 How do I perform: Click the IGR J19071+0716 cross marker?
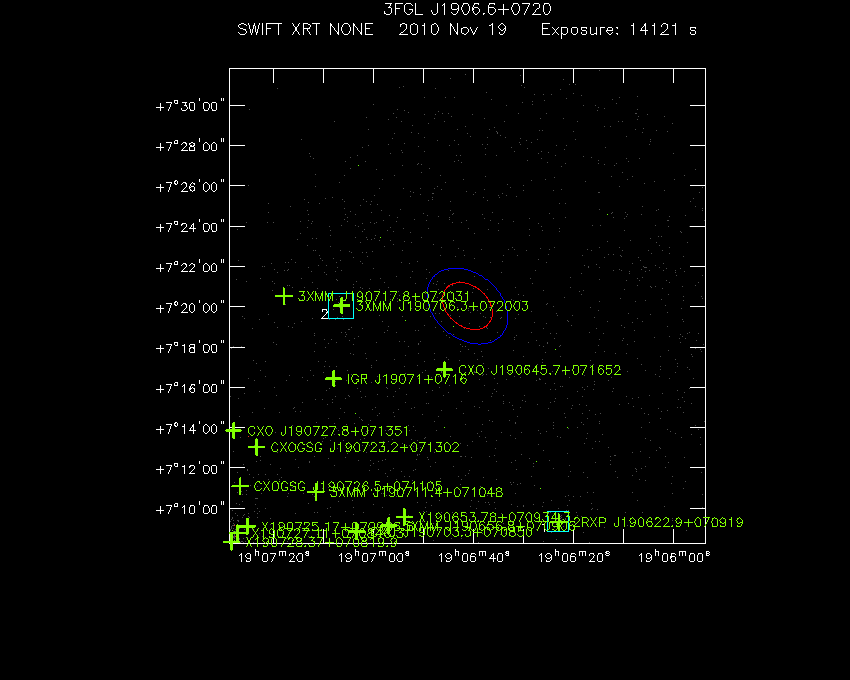pos(333,379)
